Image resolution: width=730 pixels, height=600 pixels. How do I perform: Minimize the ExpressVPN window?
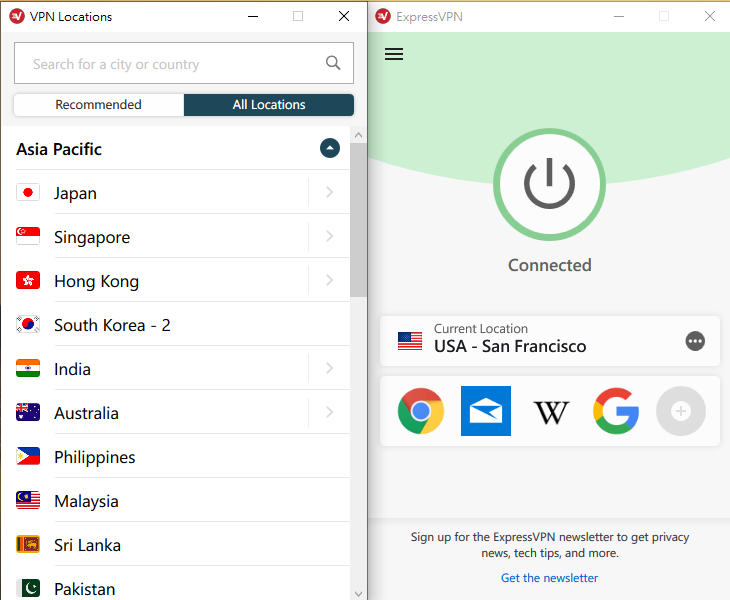619,16
